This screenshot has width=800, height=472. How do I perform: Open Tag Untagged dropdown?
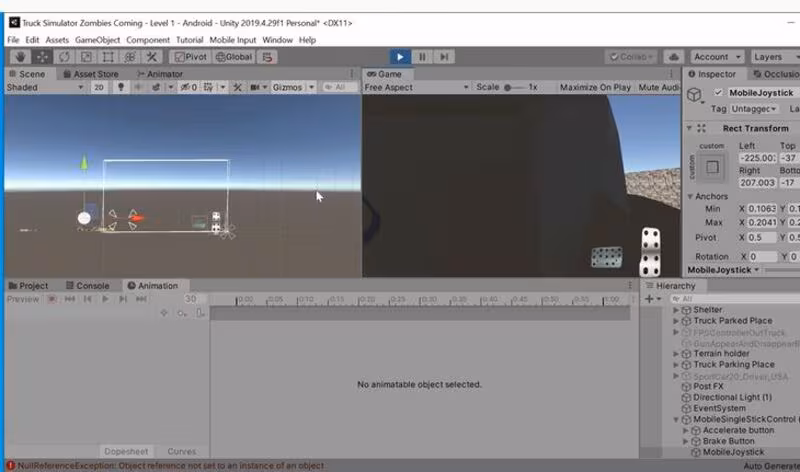(754, 109)
